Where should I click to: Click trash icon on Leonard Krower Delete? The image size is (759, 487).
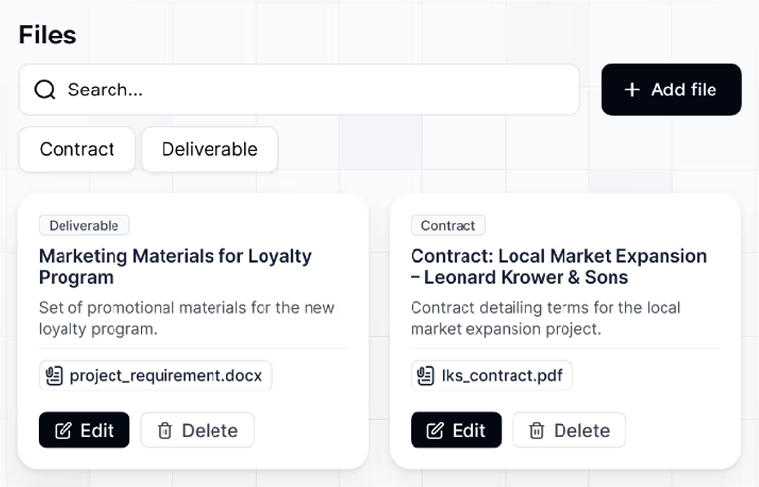[537, 430]
